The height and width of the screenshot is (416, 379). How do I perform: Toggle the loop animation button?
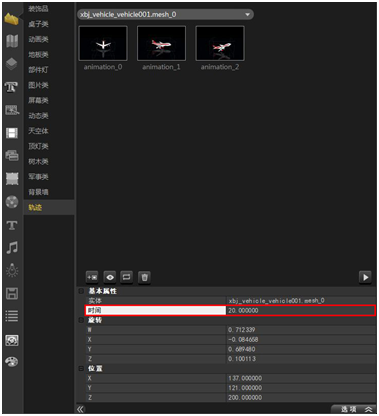(126, 277)
